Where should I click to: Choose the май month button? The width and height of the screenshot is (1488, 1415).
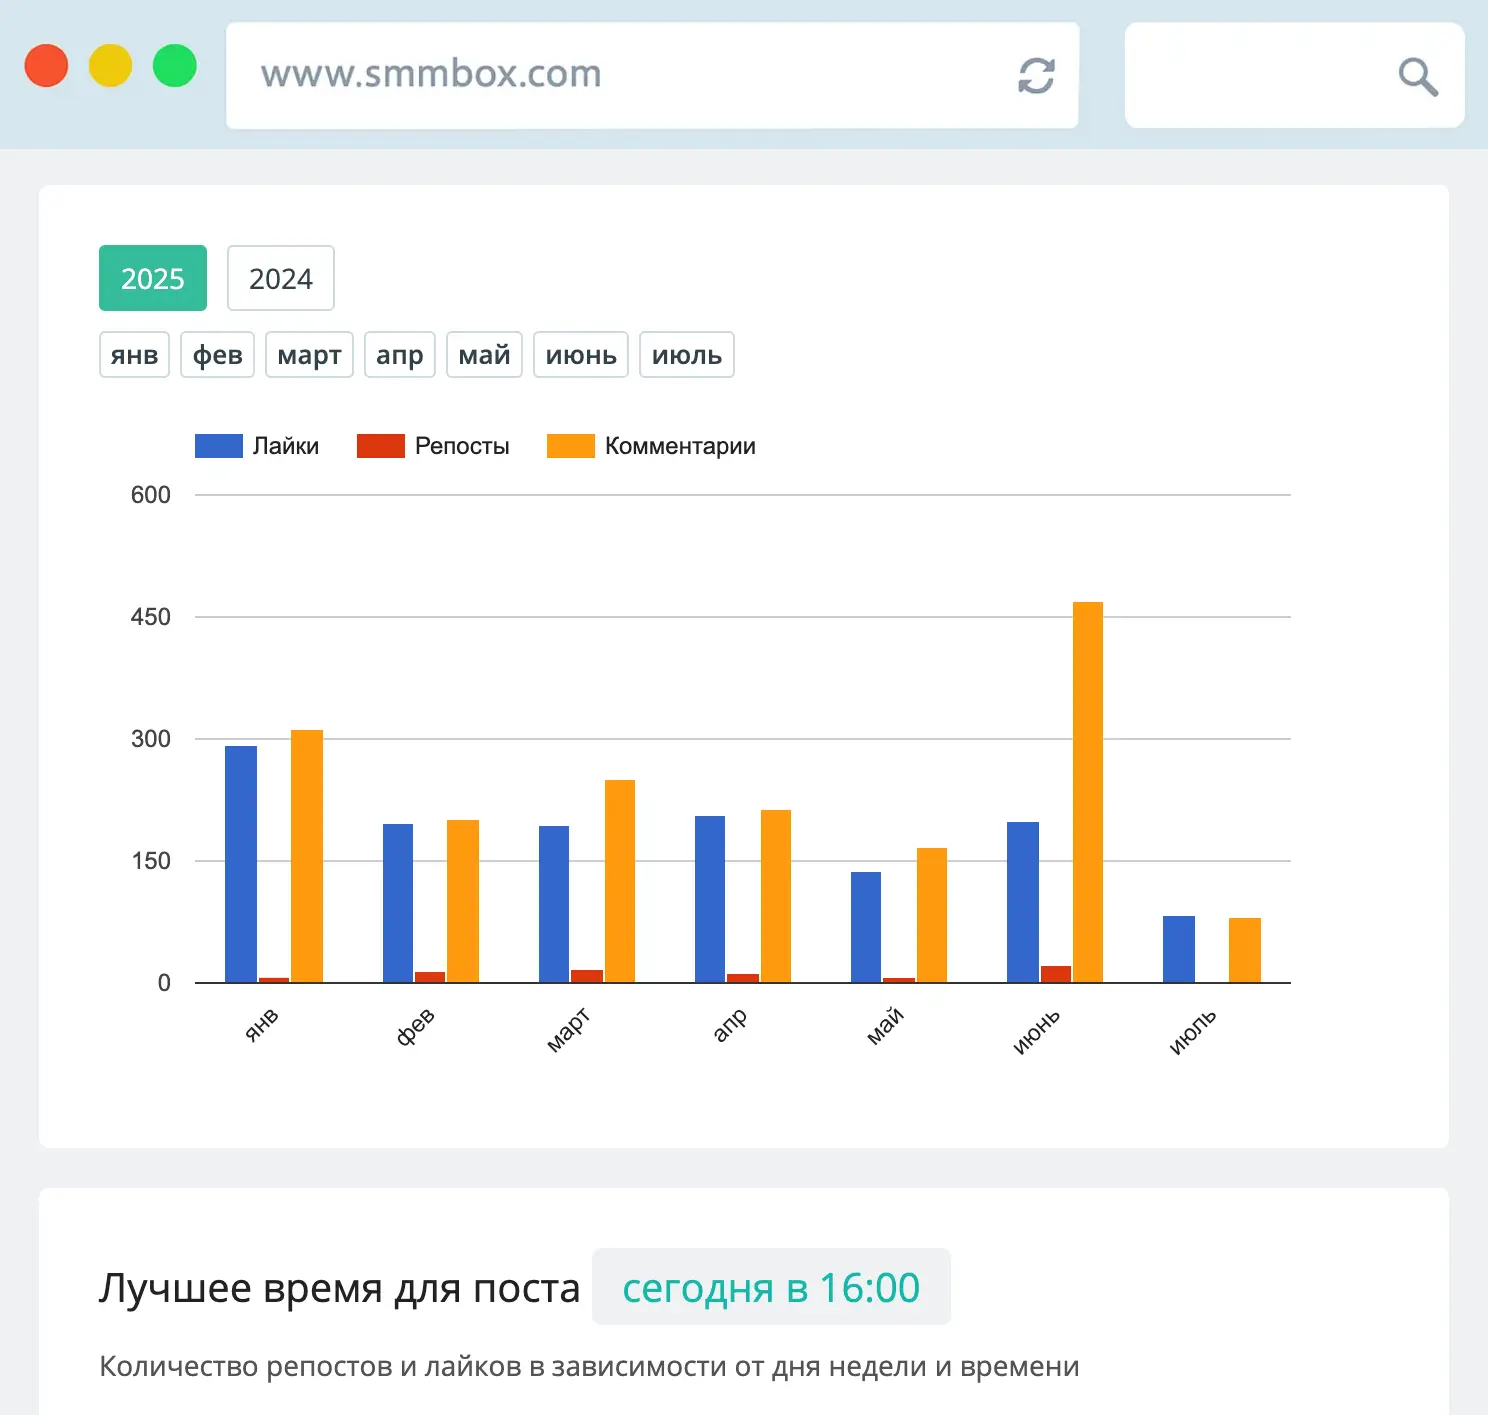(x=485, y=355)
